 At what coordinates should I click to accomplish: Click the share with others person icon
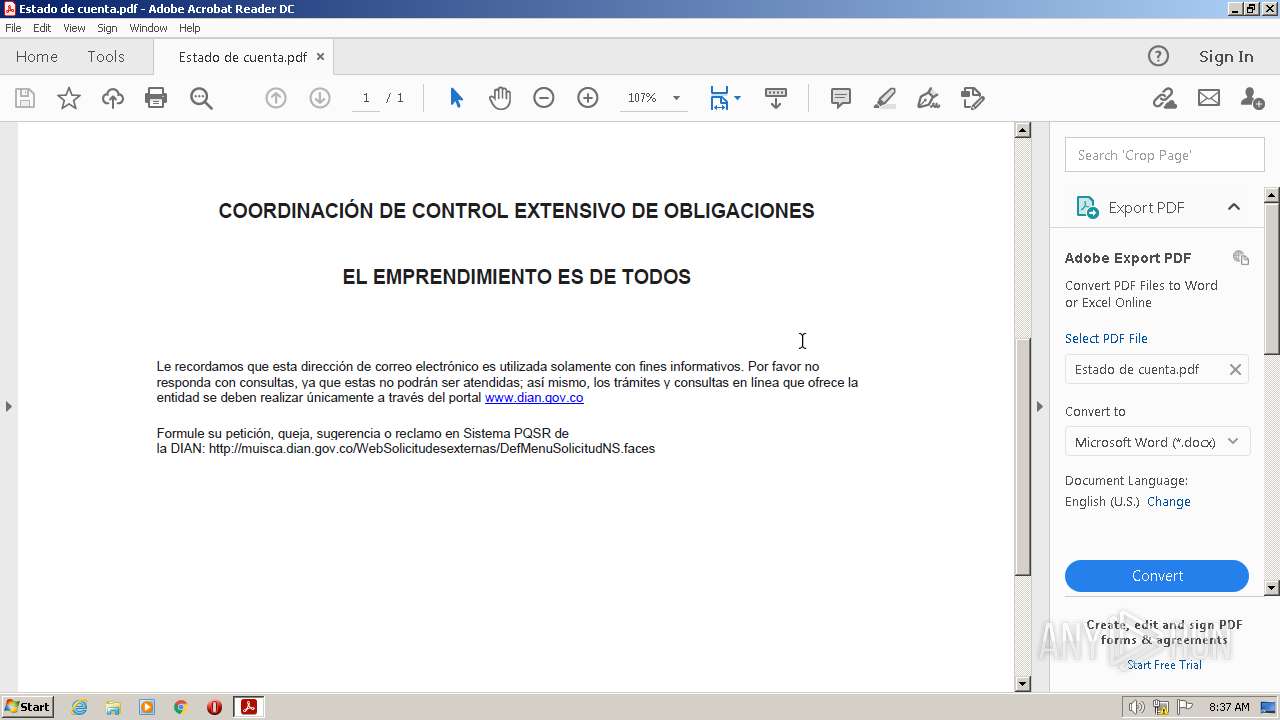click(x=1252, y=98)
